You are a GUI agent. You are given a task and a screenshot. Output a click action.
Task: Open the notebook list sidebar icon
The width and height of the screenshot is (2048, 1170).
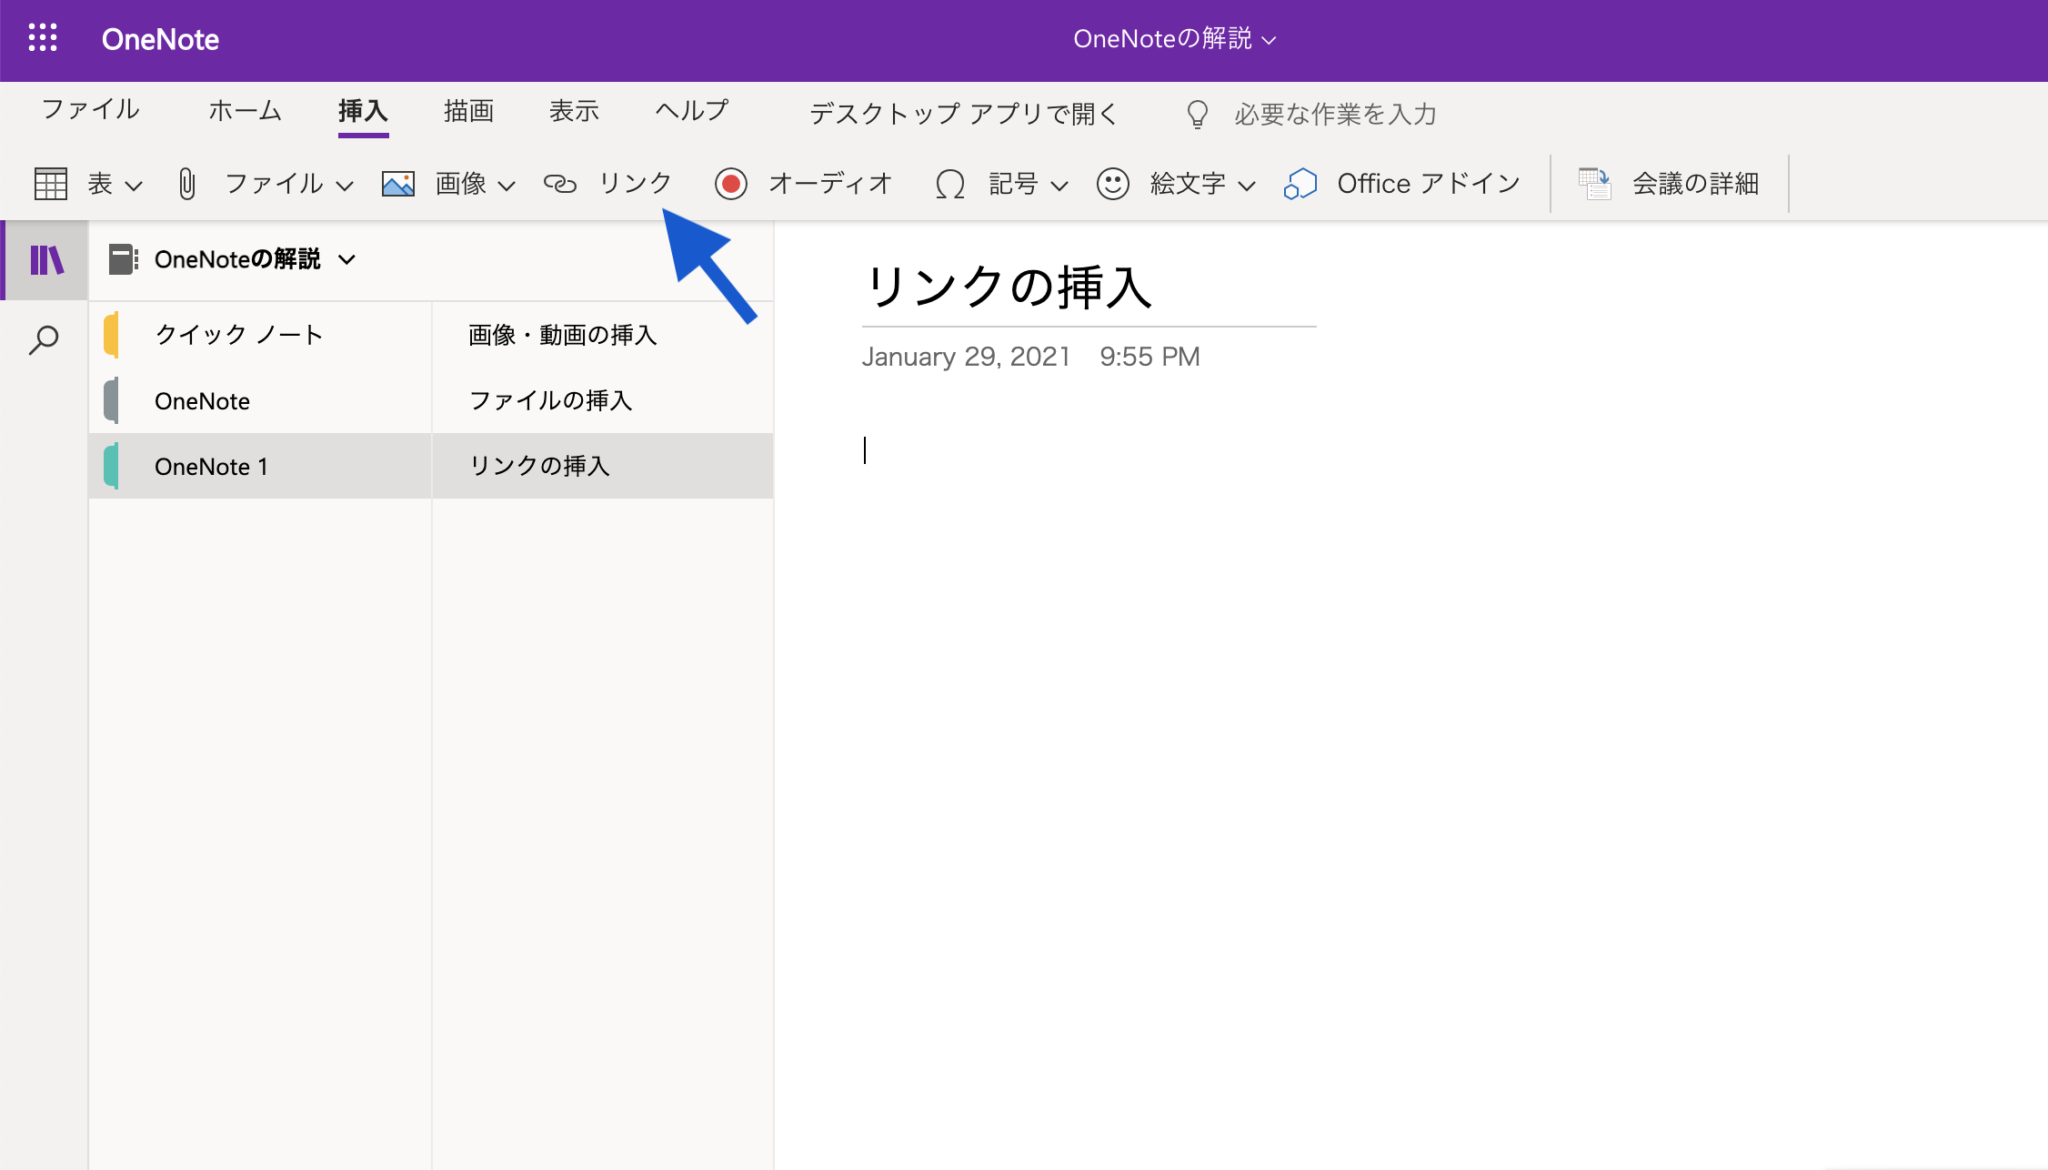(44, 260)
